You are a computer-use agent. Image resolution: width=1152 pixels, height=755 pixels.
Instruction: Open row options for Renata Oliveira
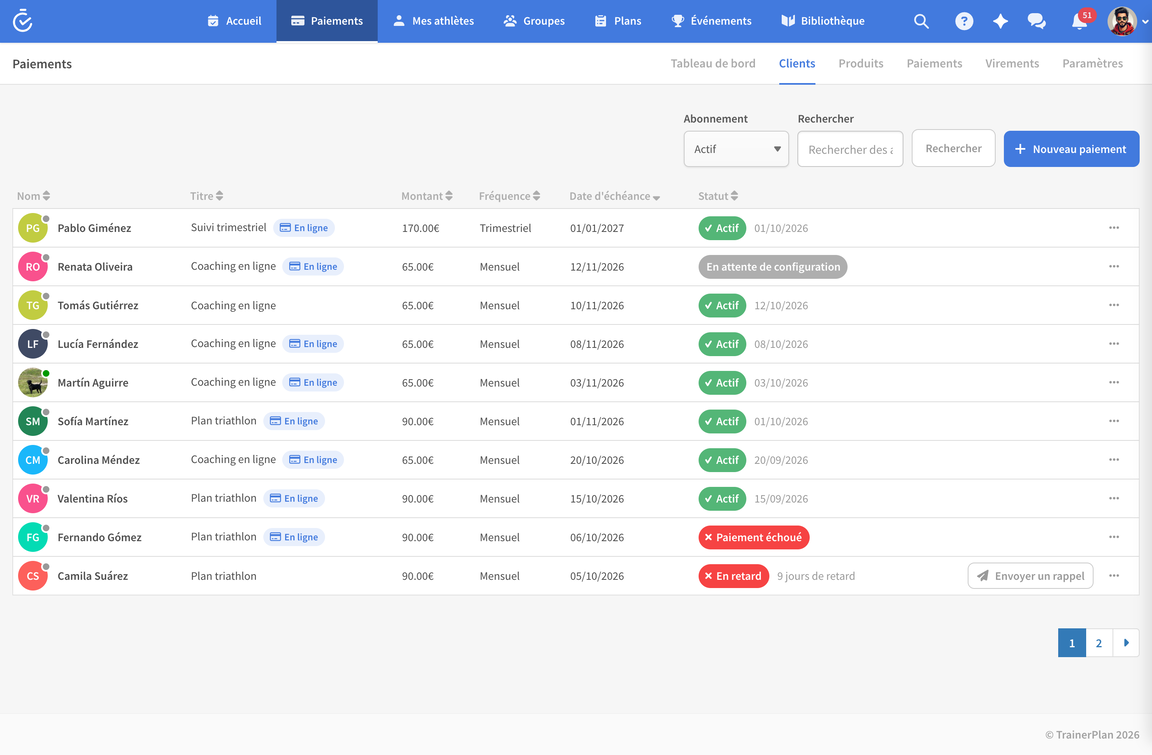(x=1114, y=267)
